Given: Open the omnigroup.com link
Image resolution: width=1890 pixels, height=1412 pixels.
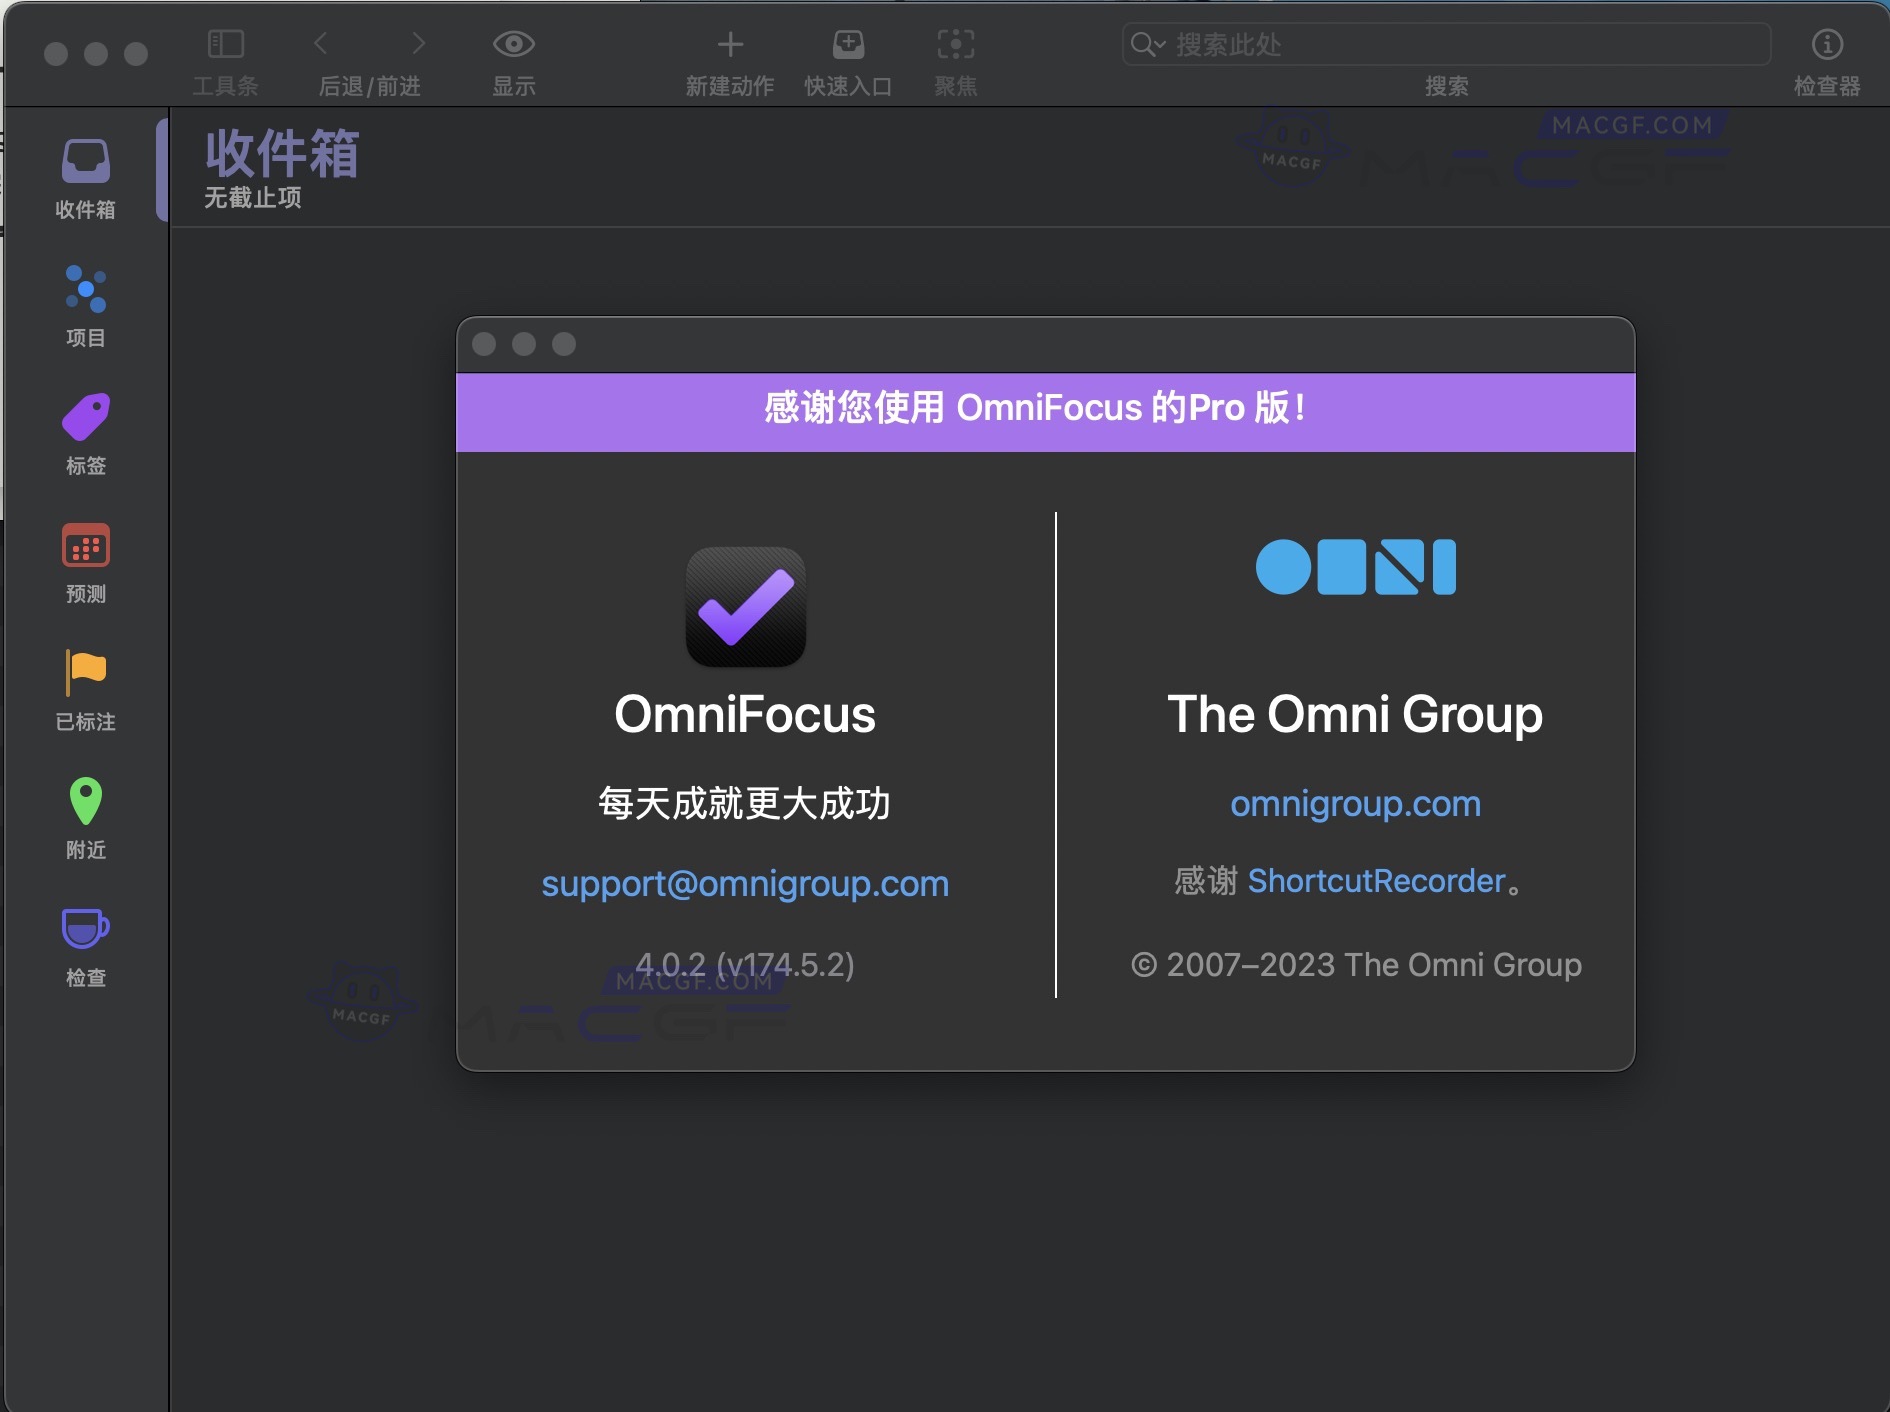Looking at the screenshot, I should (x=1355, y=804).
